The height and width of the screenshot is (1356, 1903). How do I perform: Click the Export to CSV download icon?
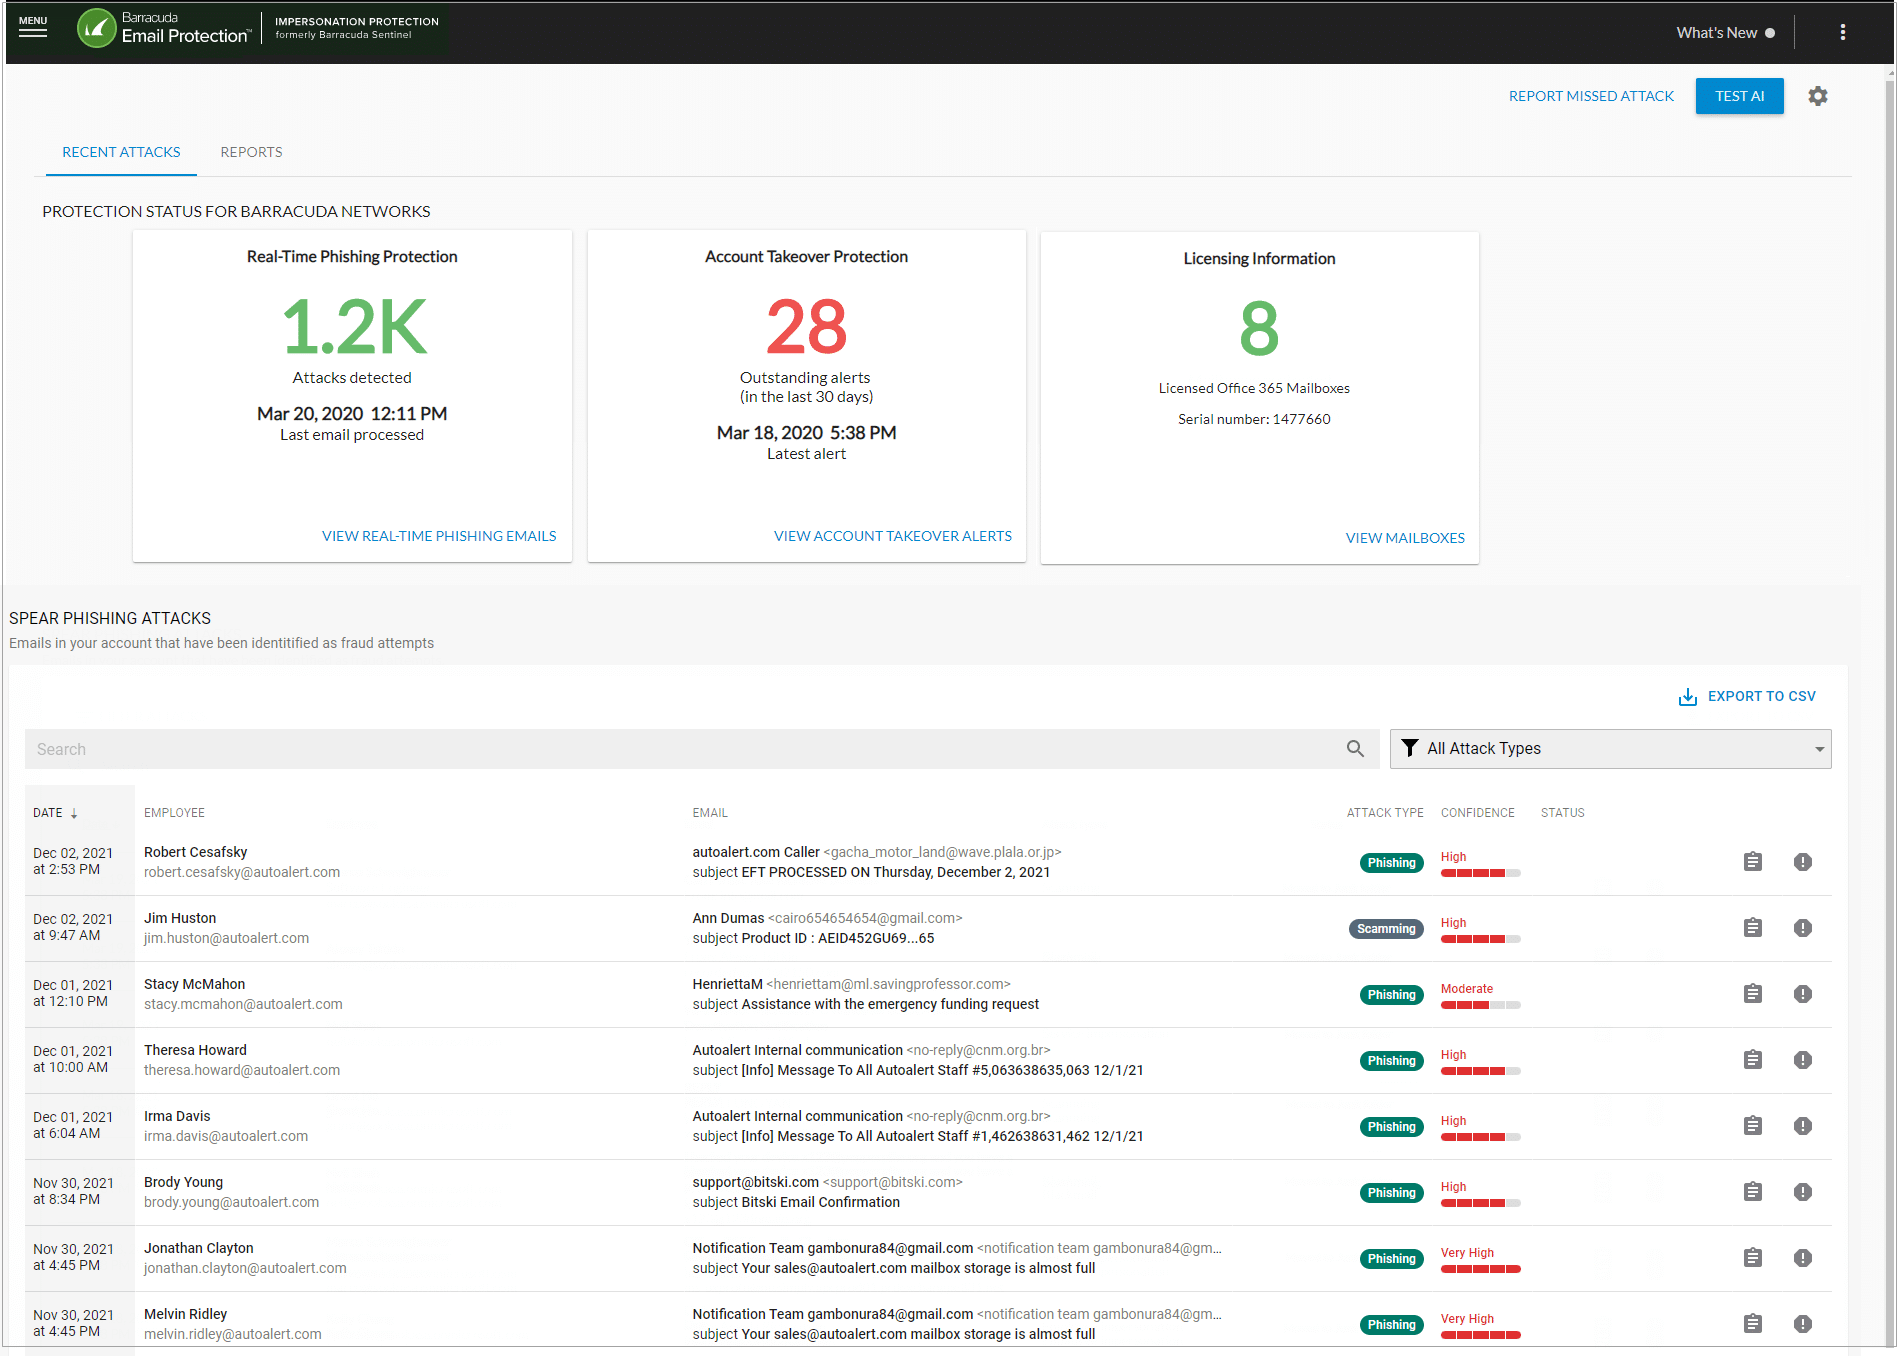tap(1687, 697)
